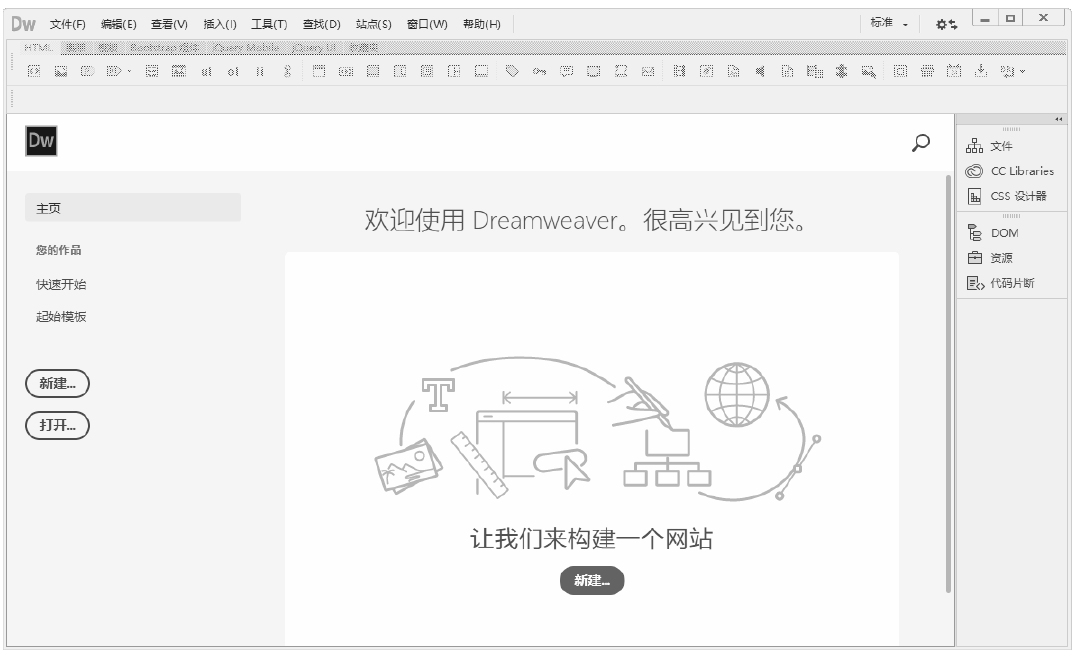Open the 站点(S) menu
The height and width of the screenshot is (657, 1075).
tap(373, 24)
